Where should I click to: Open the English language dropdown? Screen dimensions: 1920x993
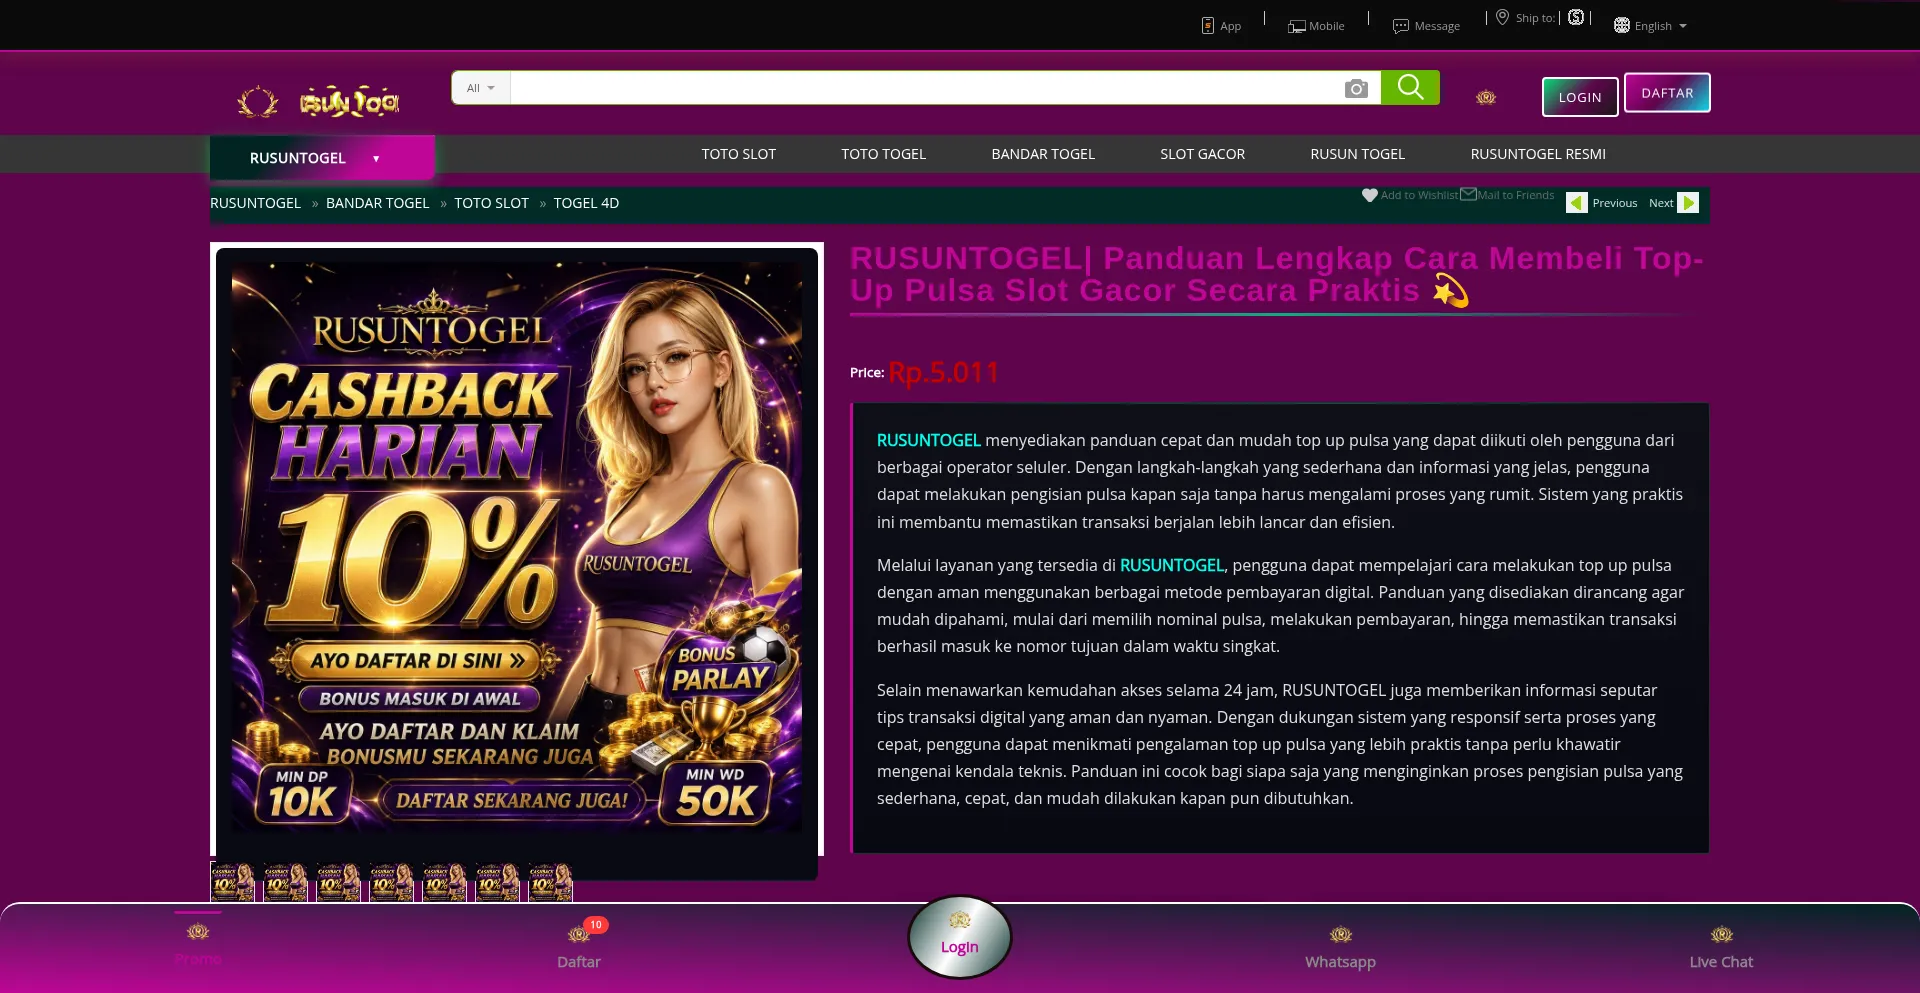point(1660,26)
